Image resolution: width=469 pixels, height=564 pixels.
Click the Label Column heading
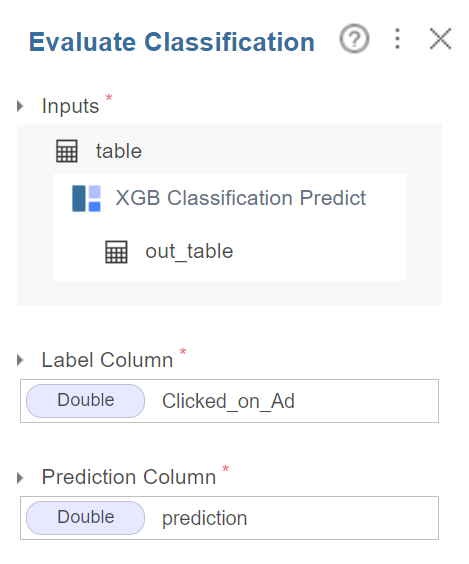[108, 360]
